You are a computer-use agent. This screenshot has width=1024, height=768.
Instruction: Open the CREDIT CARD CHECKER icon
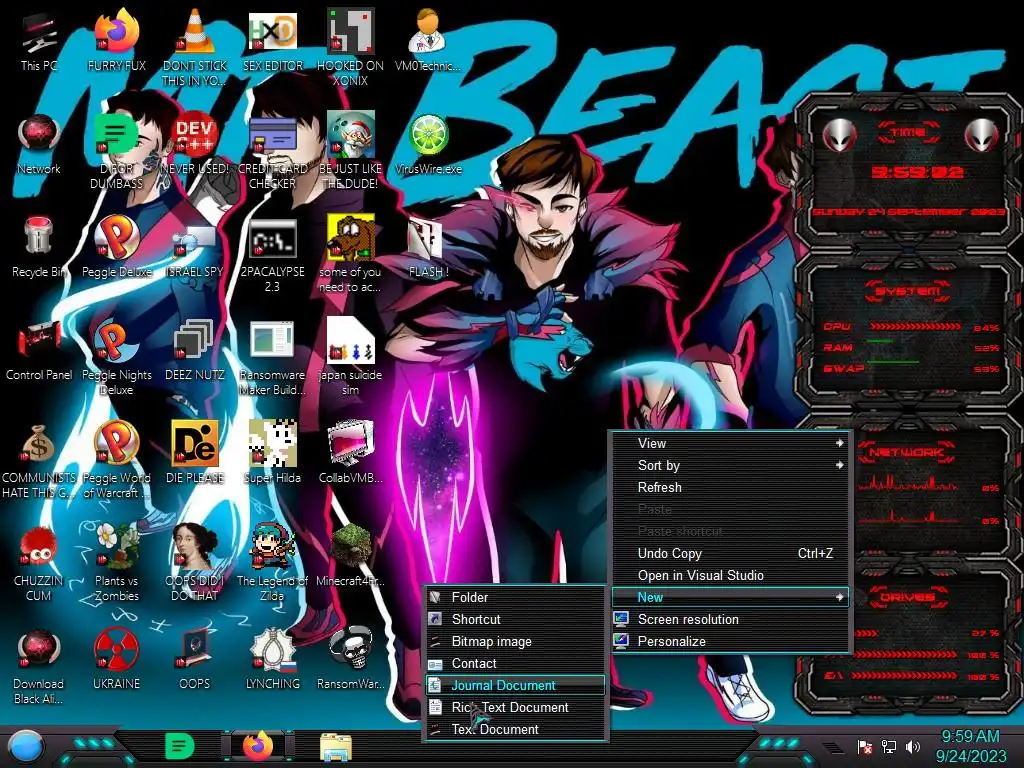273,152
